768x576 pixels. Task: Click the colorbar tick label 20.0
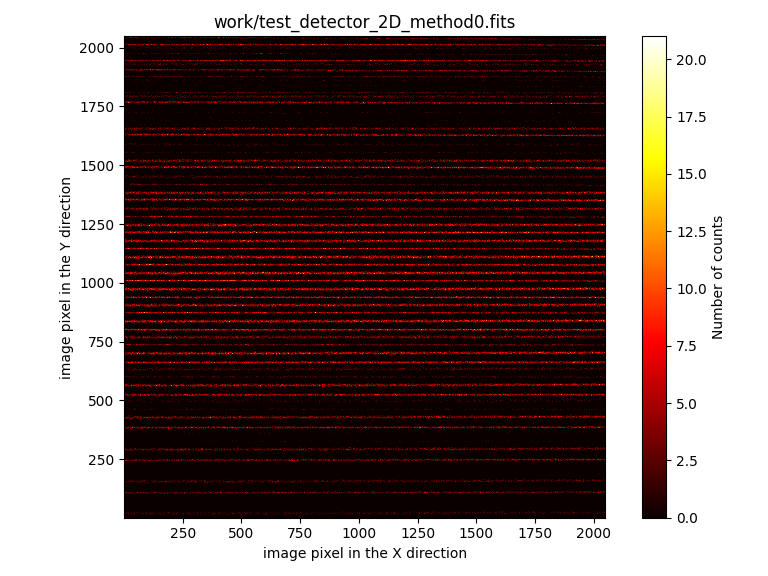(690, 60)
